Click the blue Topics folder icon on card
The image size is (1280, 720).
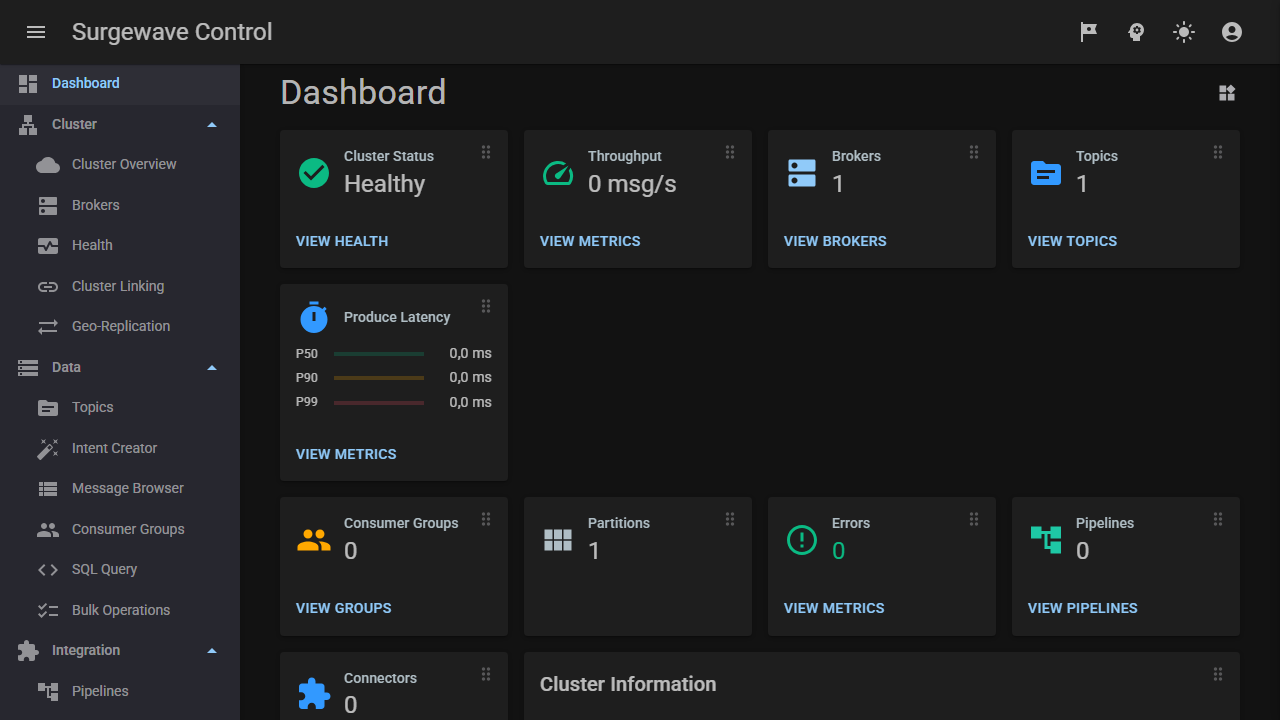tap(1046, 173)
